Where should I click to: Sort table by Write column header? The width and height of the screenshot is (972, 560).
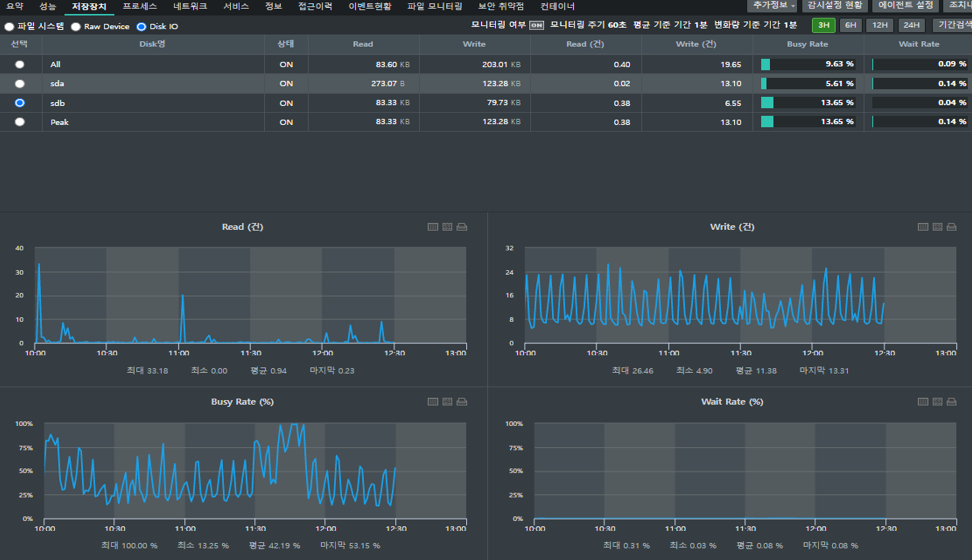click(474, 44)
